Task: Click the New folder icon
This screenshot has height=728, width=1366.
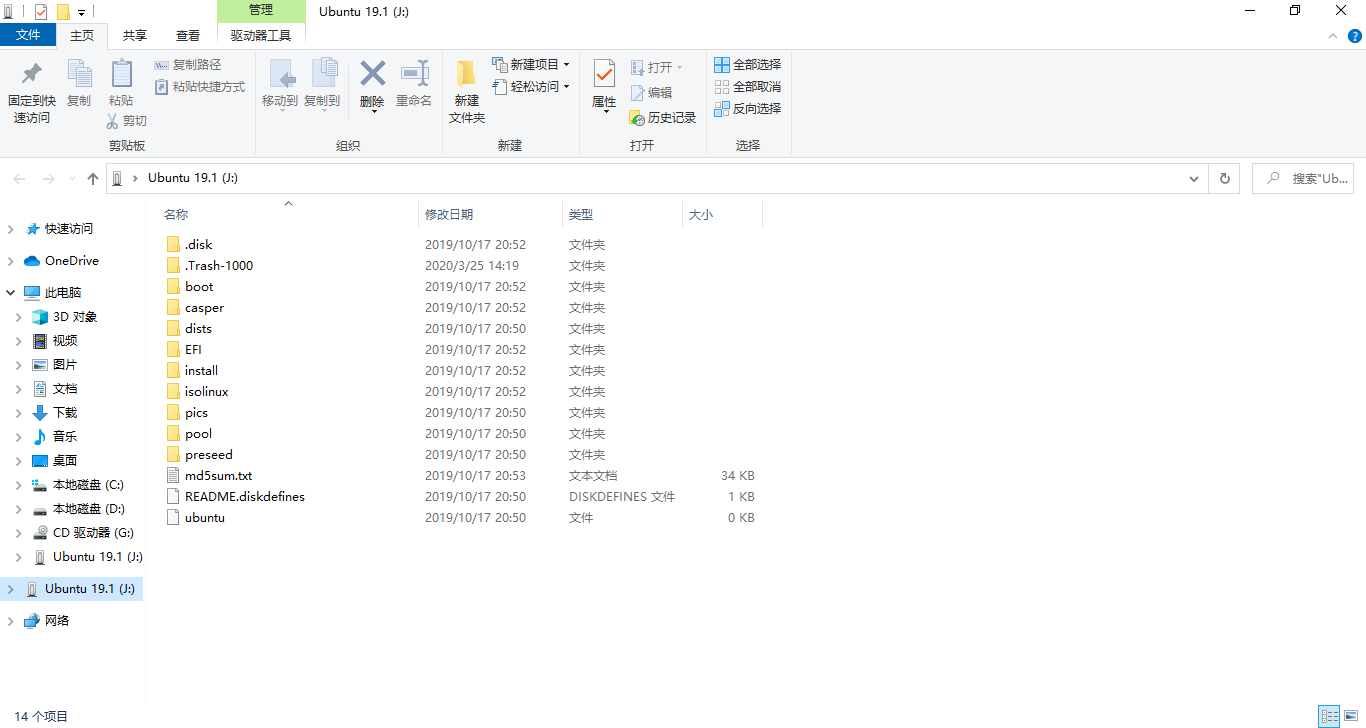Action: (x=466, y=74)
